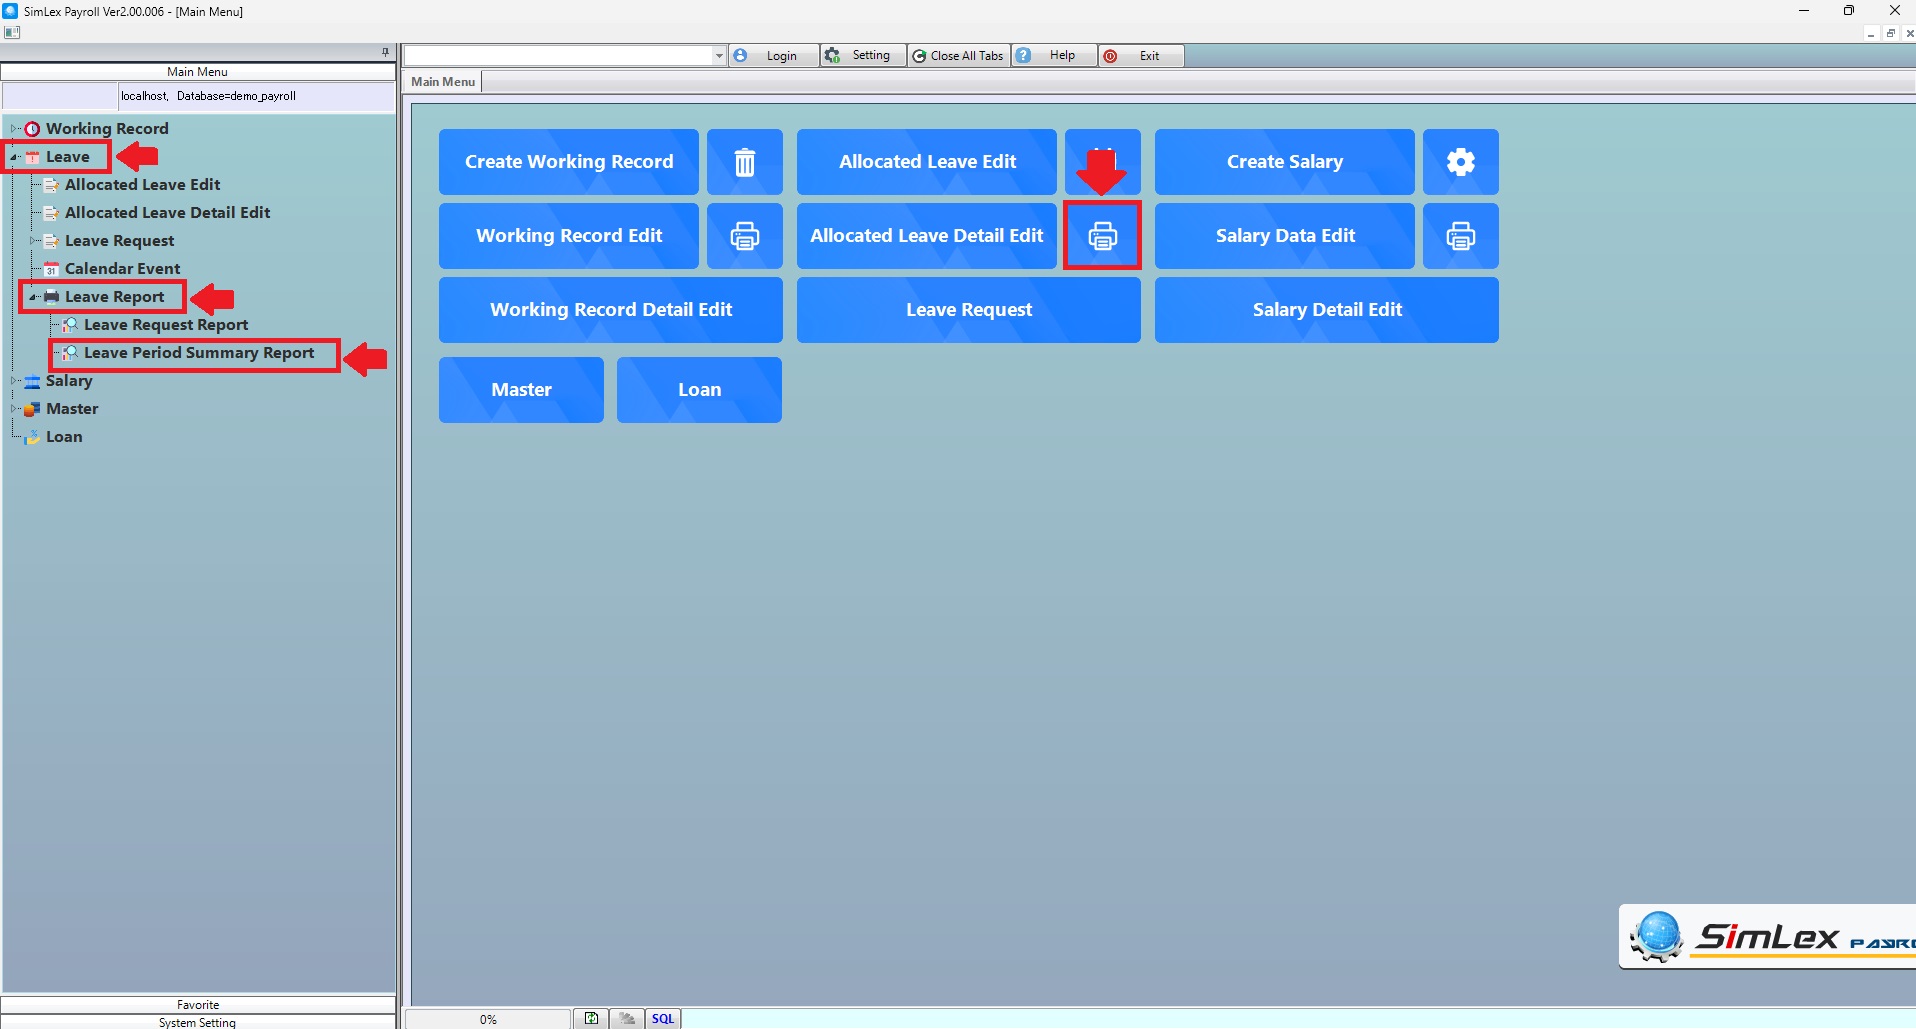Viewport: 1916px width, 1029px height.
Task: Click the Setting toolbar button
Action: [x=862, y=56]
